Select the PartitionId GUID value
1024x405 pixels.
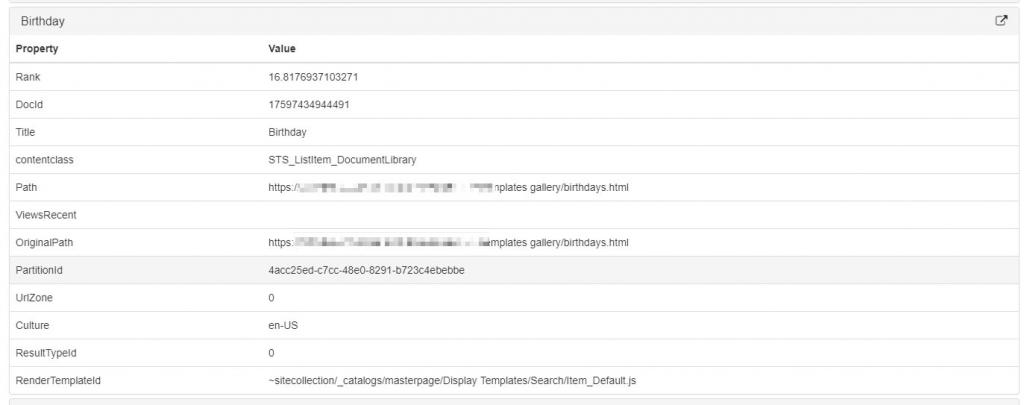click(x=366, y=270)
